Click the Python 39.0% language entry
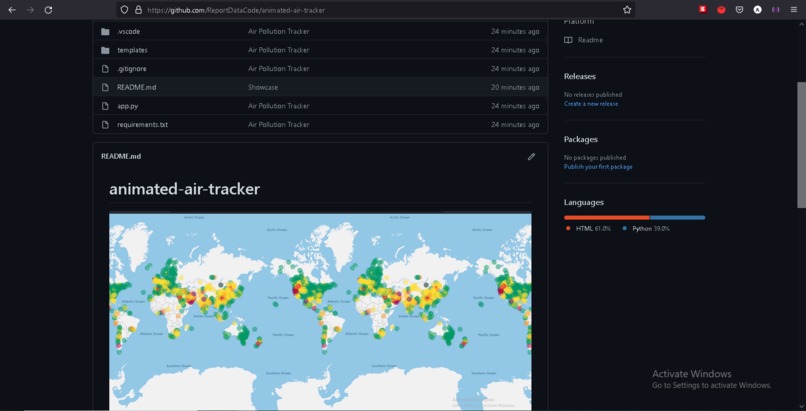The height and width of the screenshot is (411, 806). [x=646, y=229]
